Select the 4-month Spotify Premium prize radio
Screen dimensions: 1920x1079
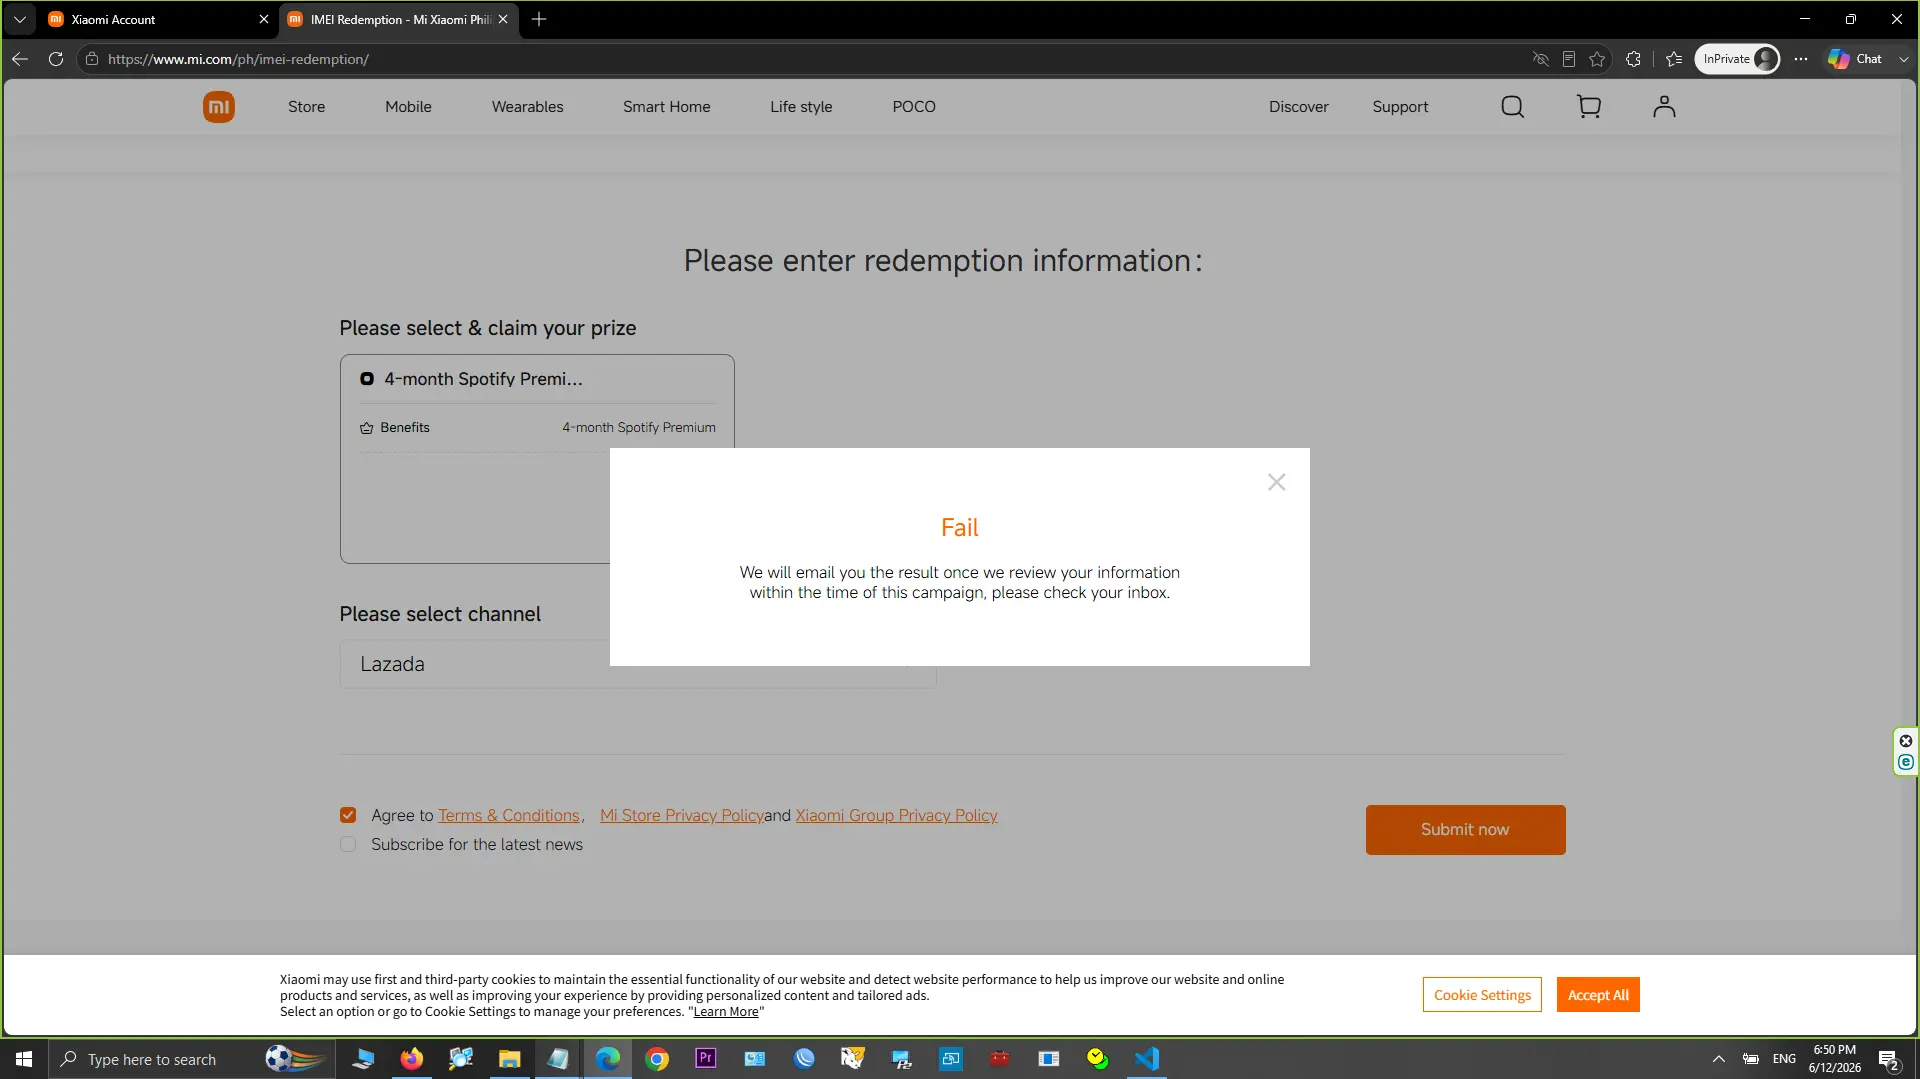pos(367,379)
